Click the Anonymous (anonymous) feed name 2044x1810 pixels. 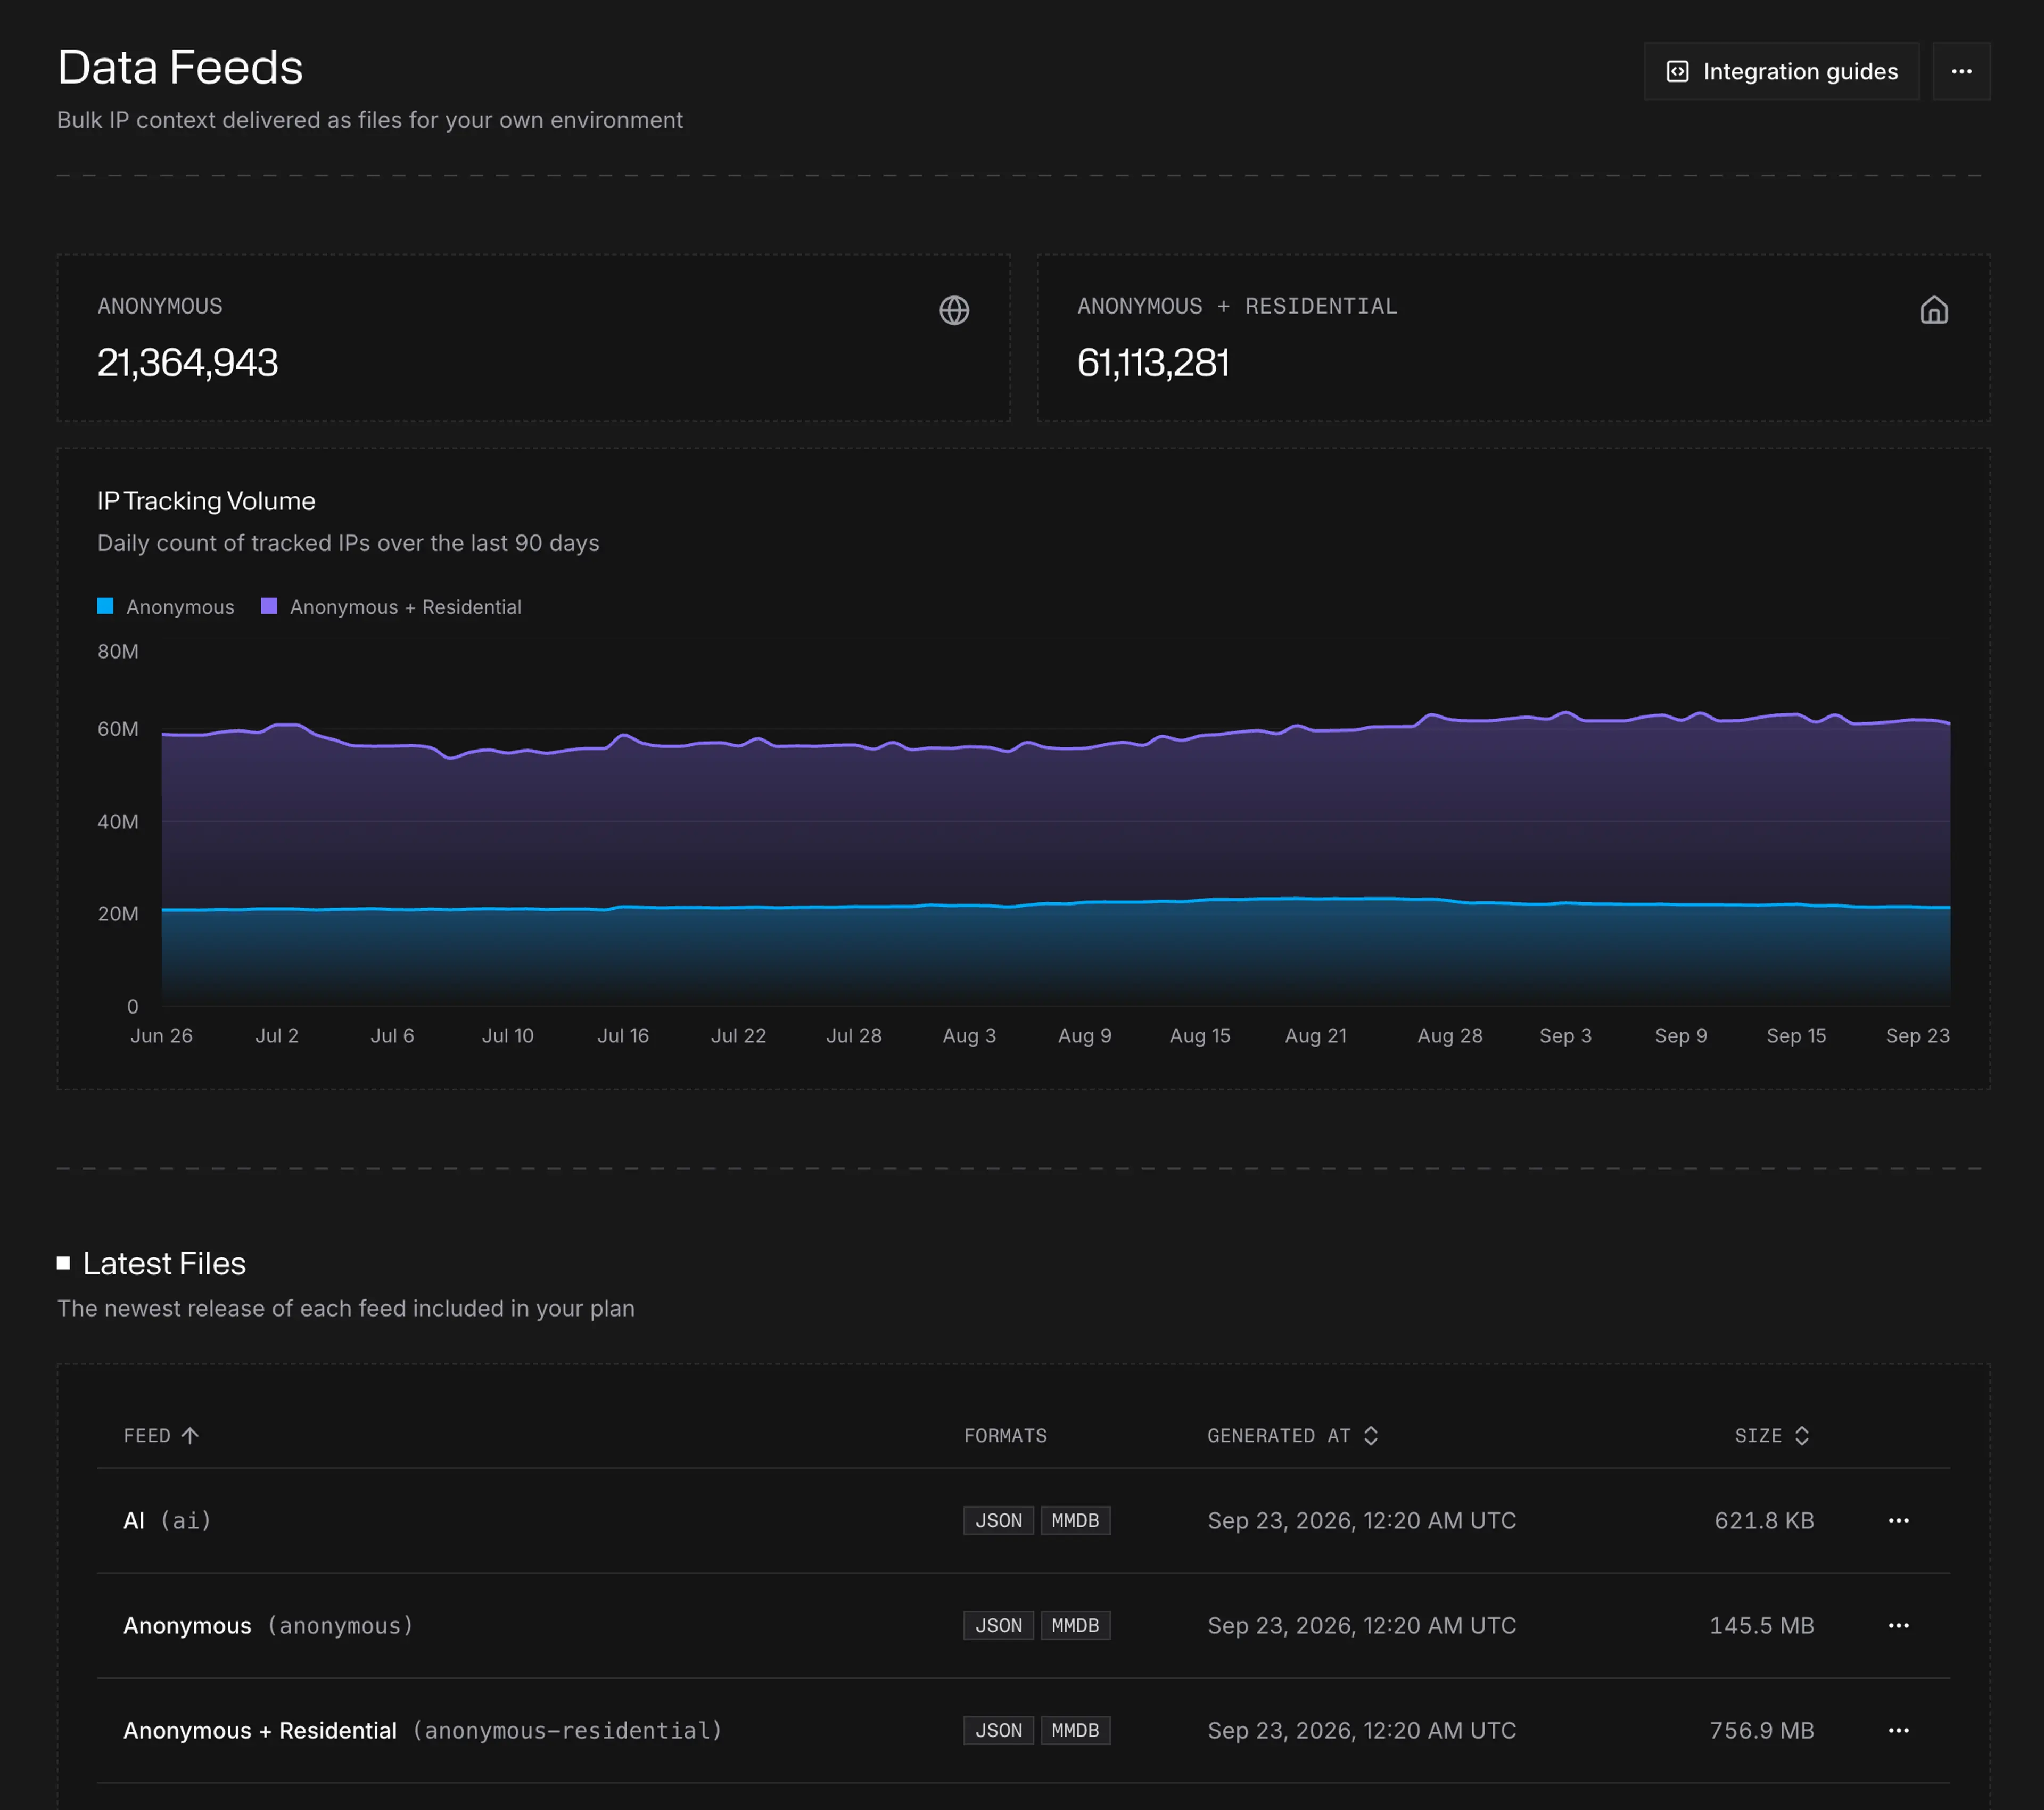tap(268, 1625)
